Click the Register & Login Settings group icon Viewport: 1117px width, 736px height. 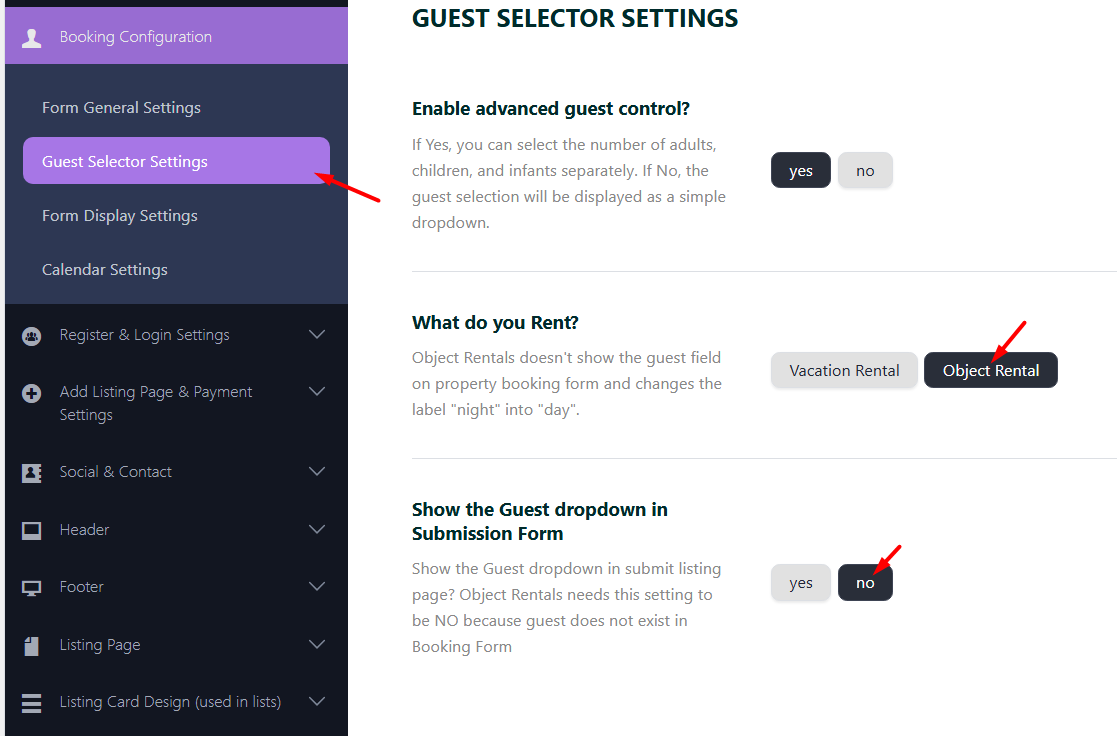[32, 336]
